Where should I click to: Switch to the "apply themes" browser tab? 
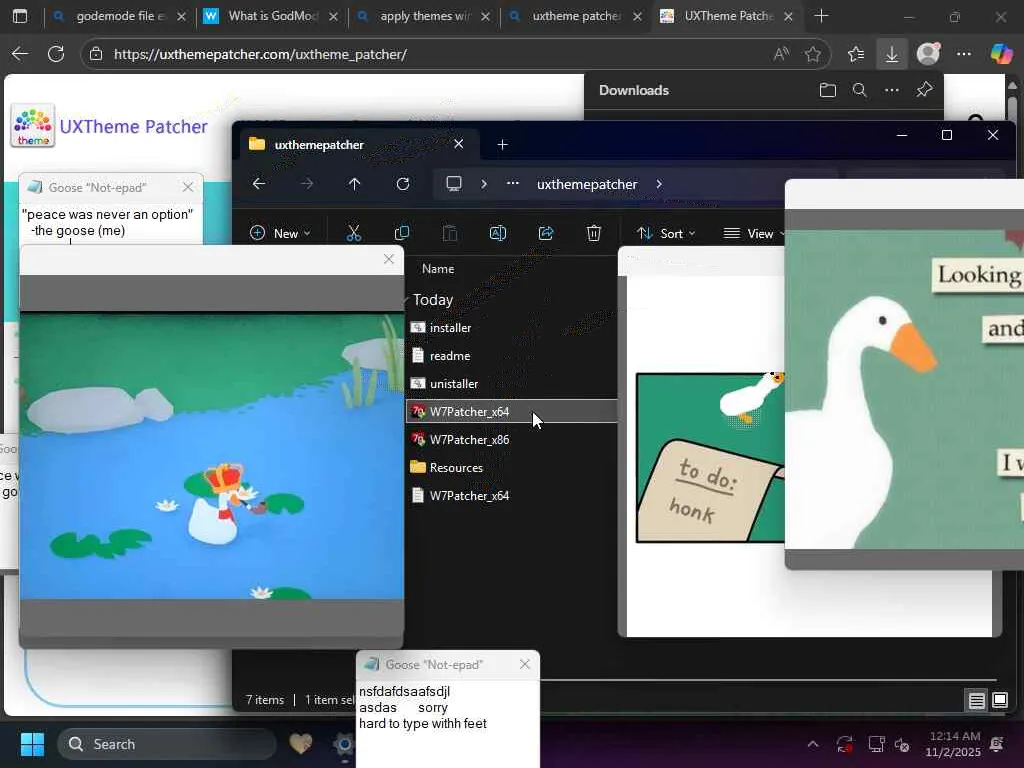424,16
